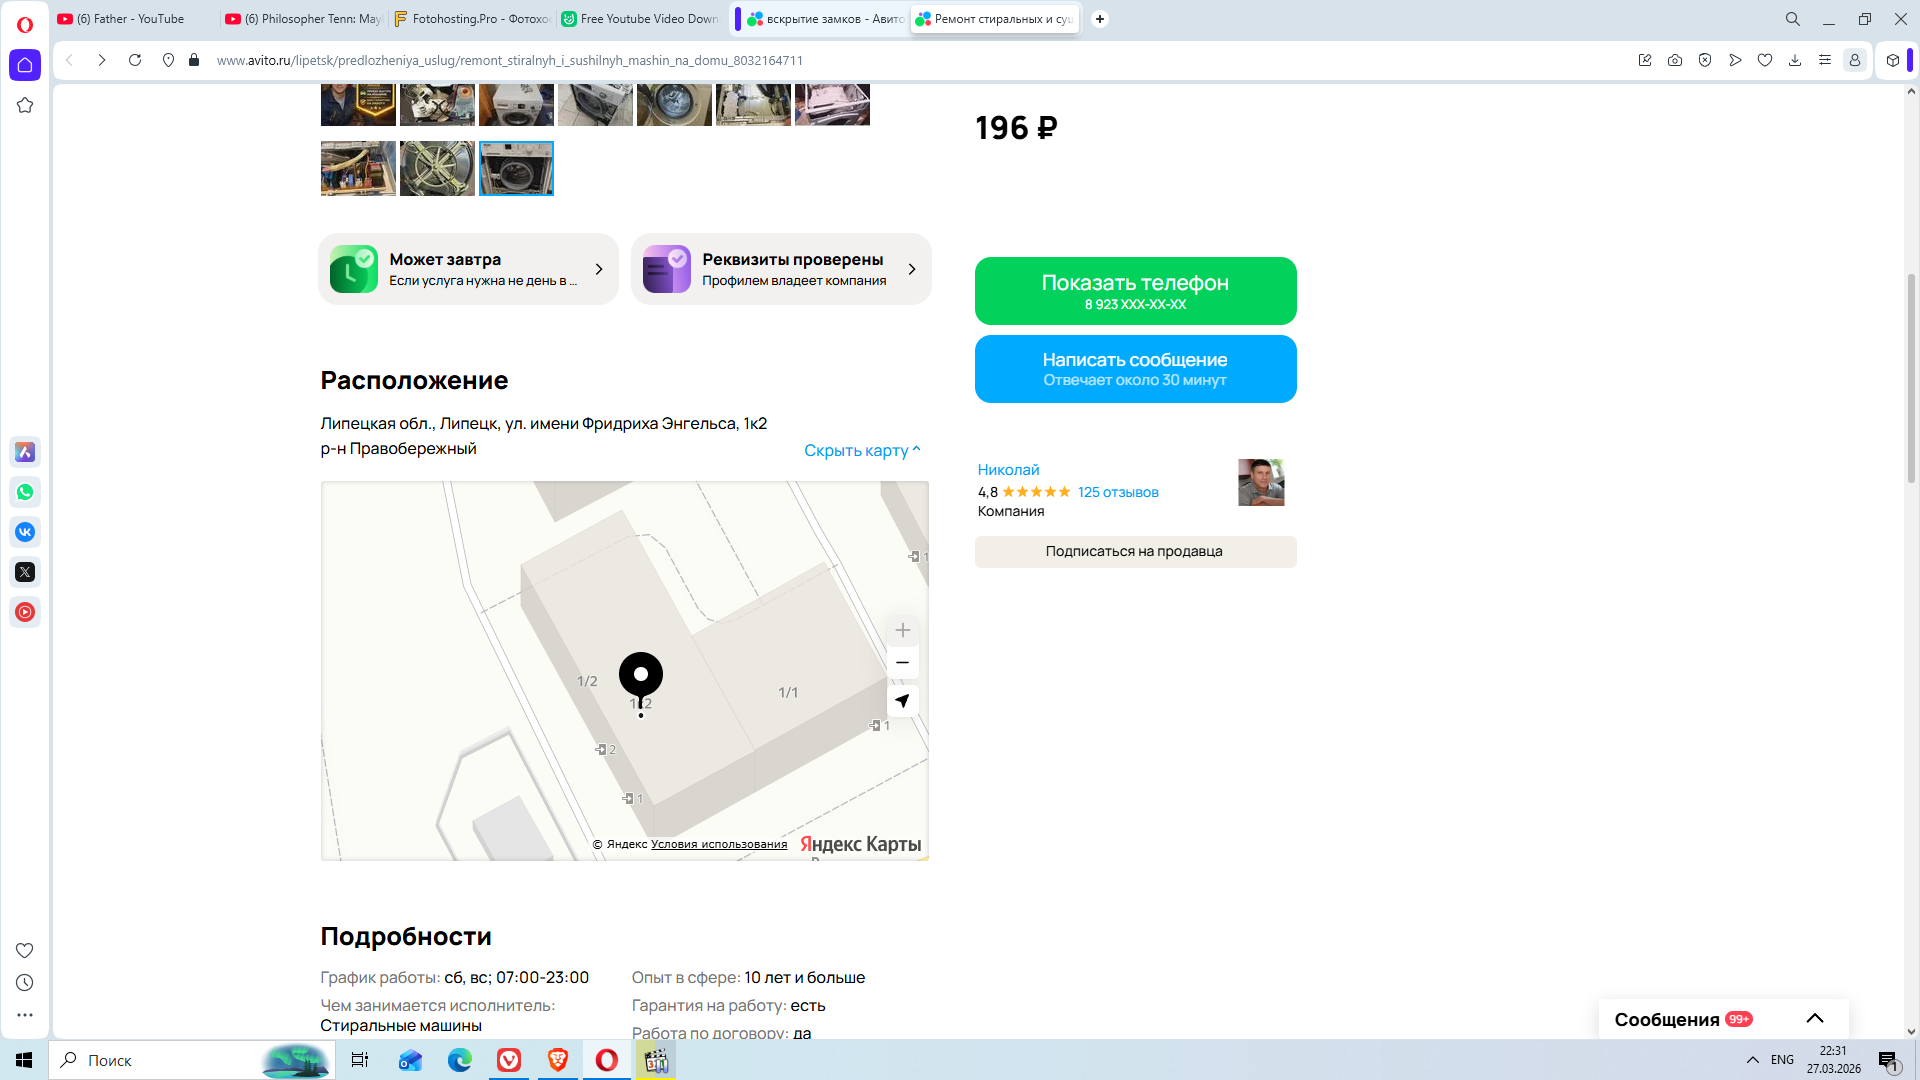The image size is (1920, 1080).
Task: Open the downloads icon in toolbar
Action: click(1795, 60)
